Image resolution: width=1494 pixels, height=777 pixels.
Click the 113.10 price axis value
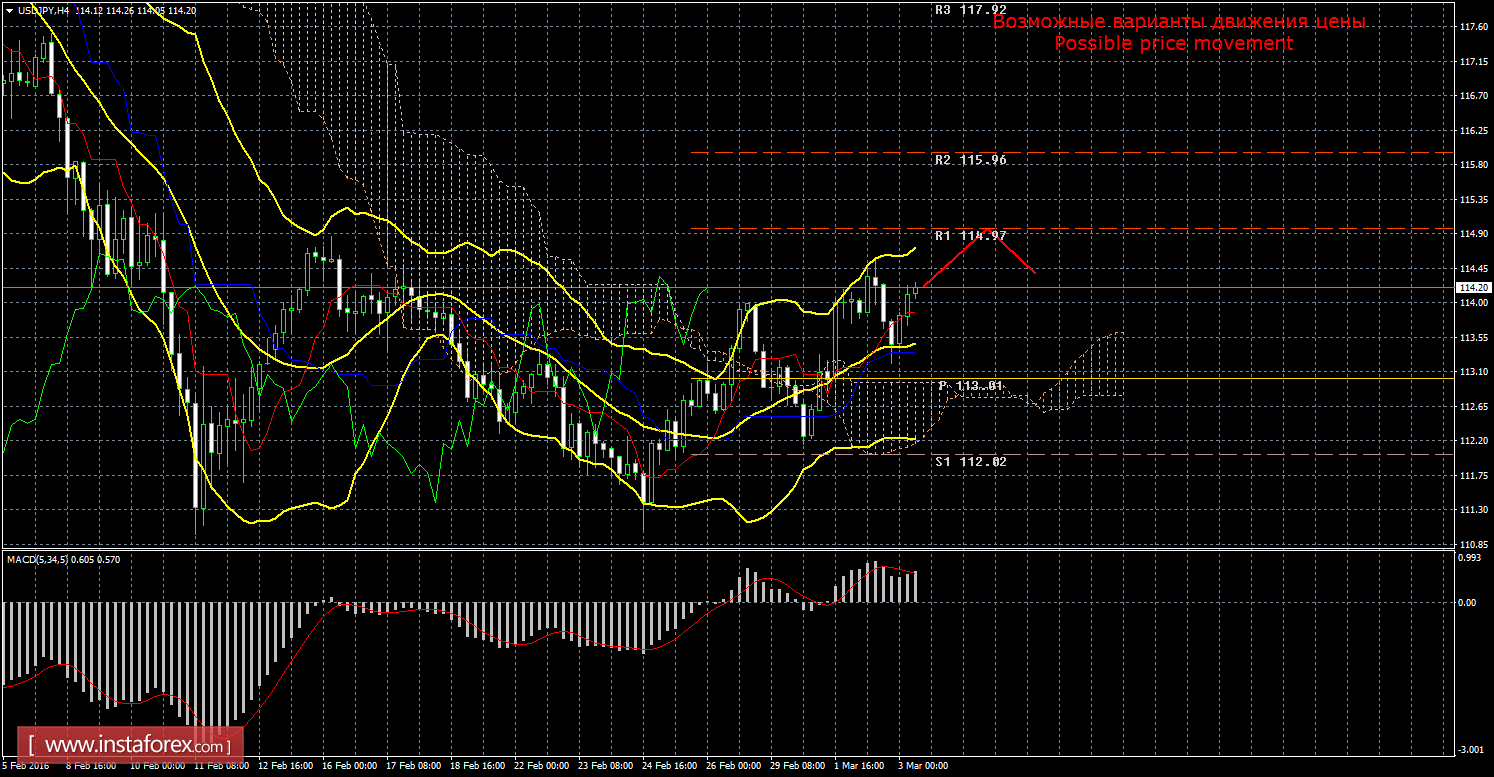tap(1474, 373)
